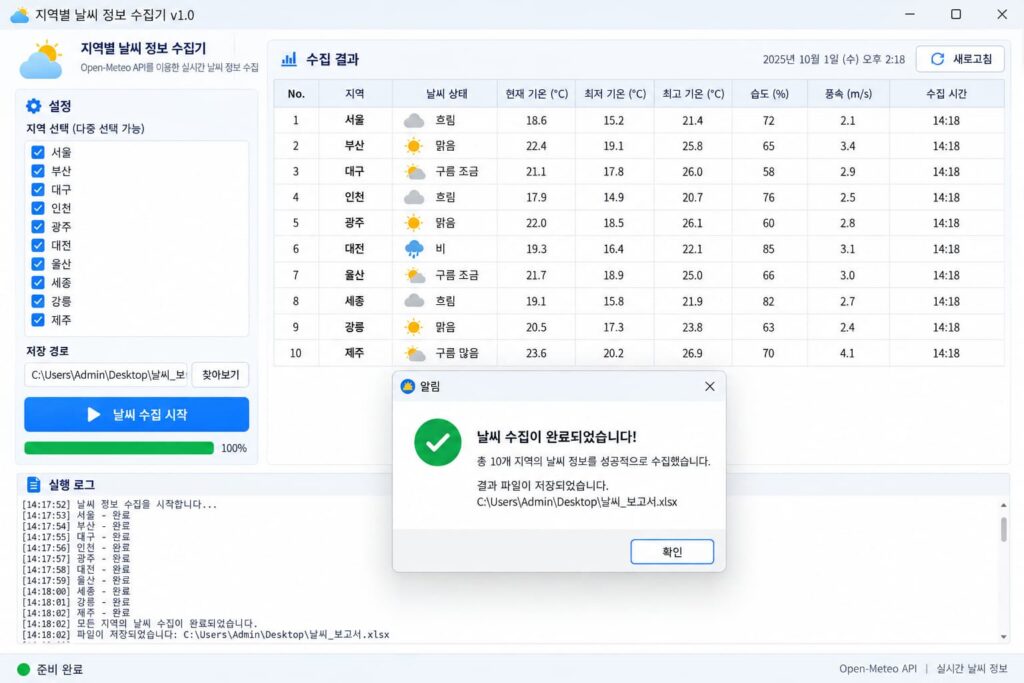Uncheck the 서울 region checkbox
This screenshot has height=683, width=1024.
38,152
